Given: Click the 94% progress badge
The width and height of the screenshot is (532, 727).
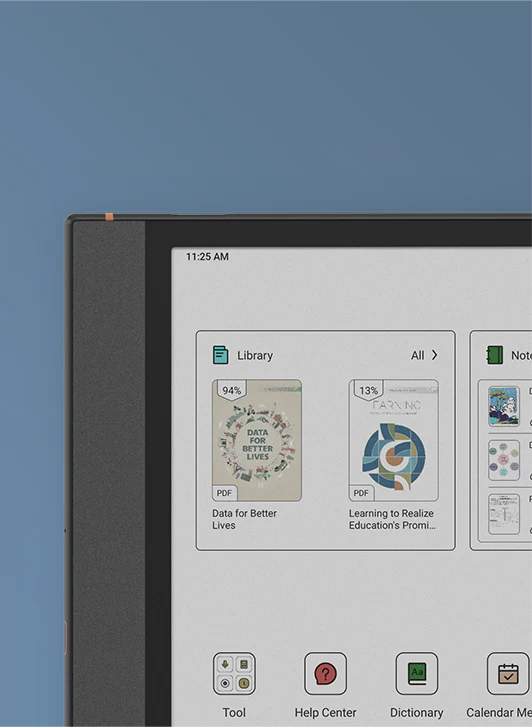Looking at the screenshot, I should tap(231, 390).
